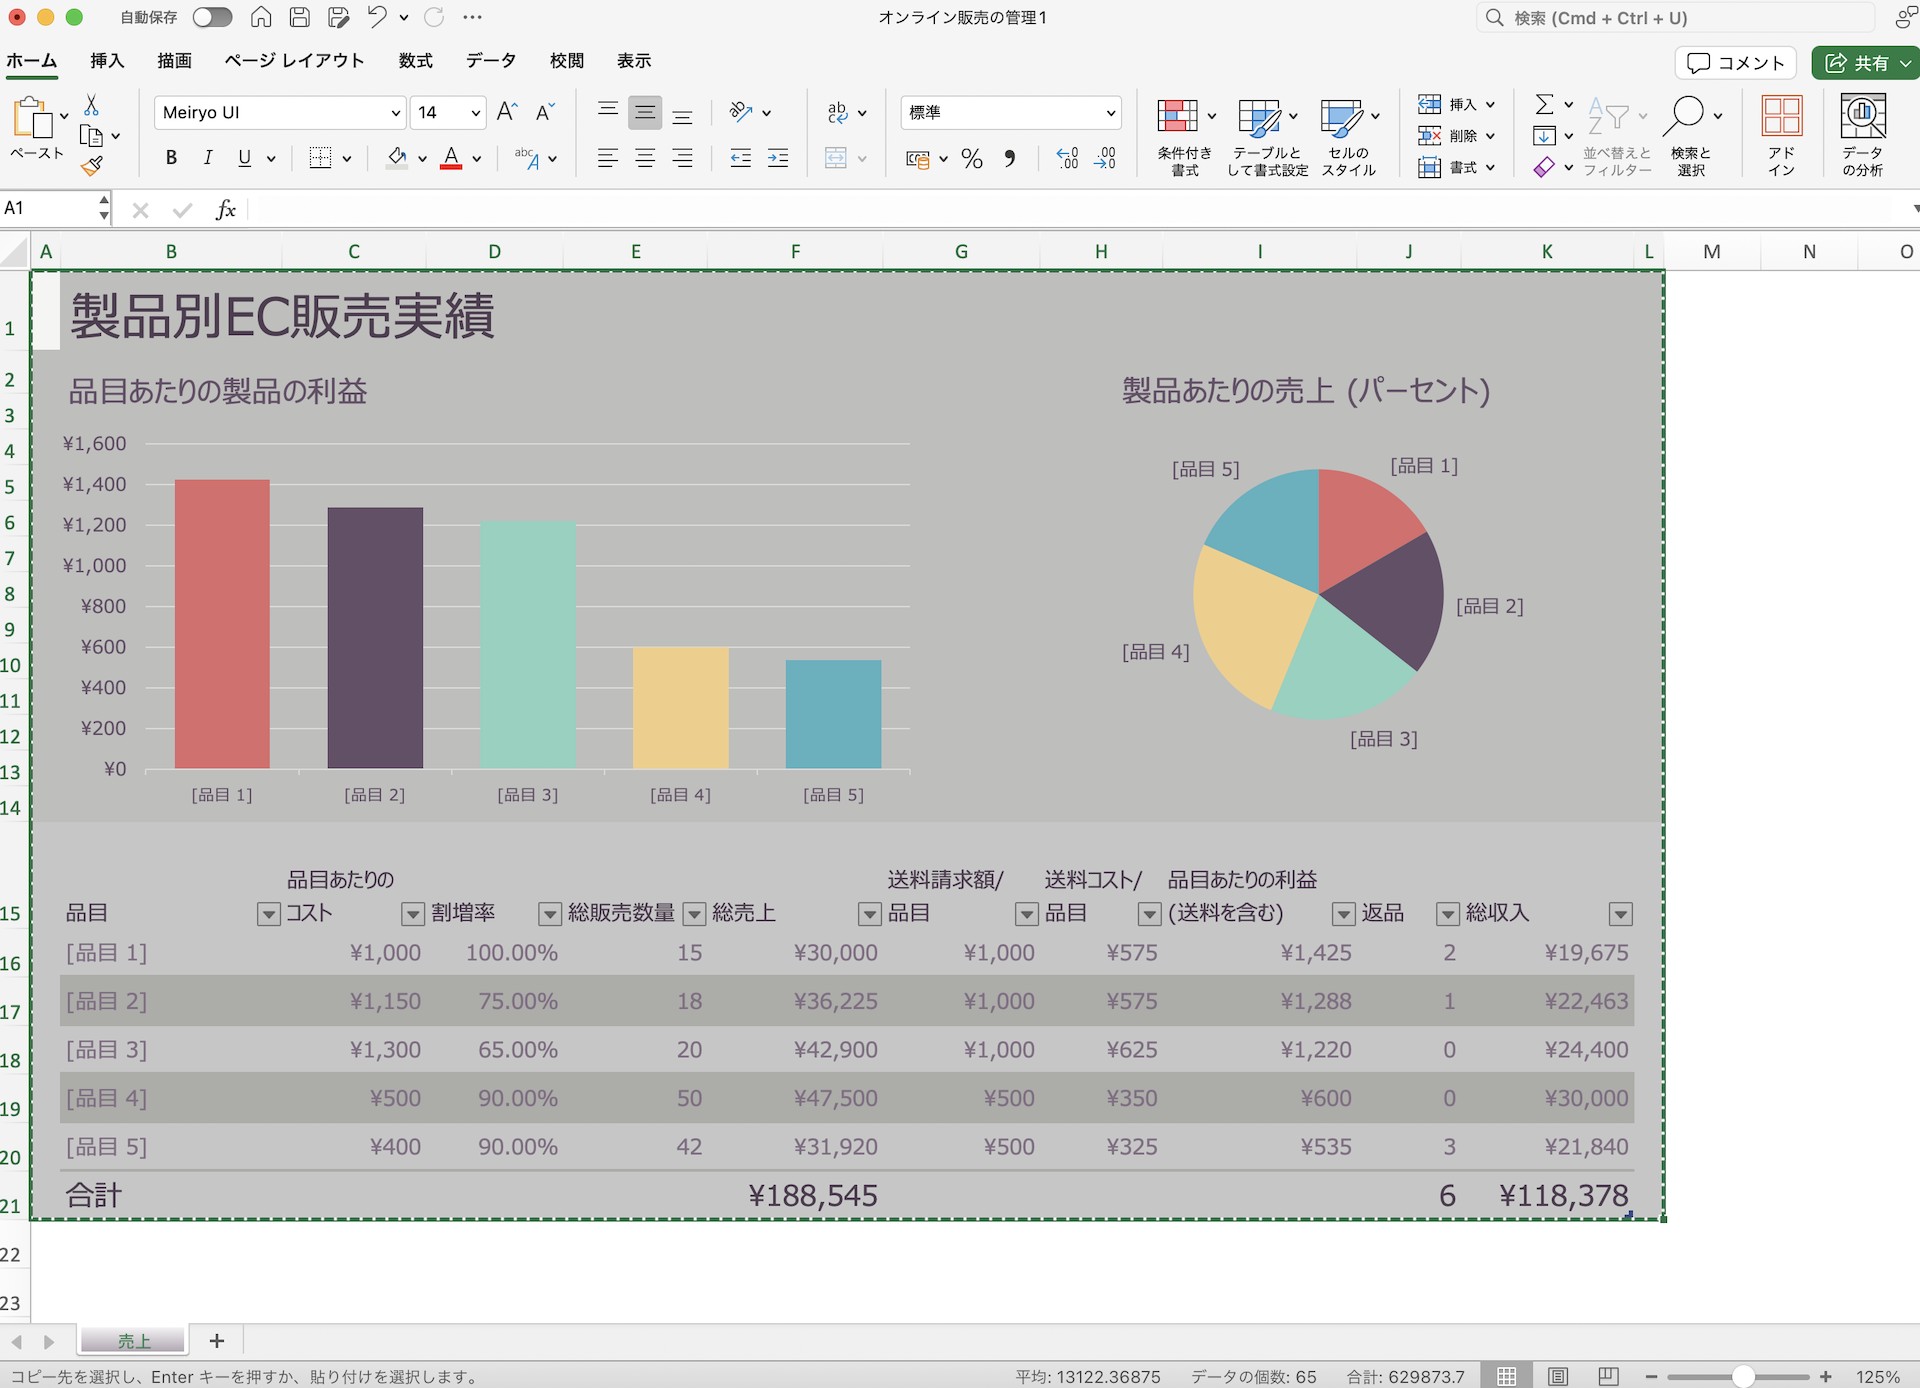The width and height of the screenshot is (1920, 1388).
Task: Click the Decrease decimal icon
Action: pyautogui.click(x=1105, y=158)
